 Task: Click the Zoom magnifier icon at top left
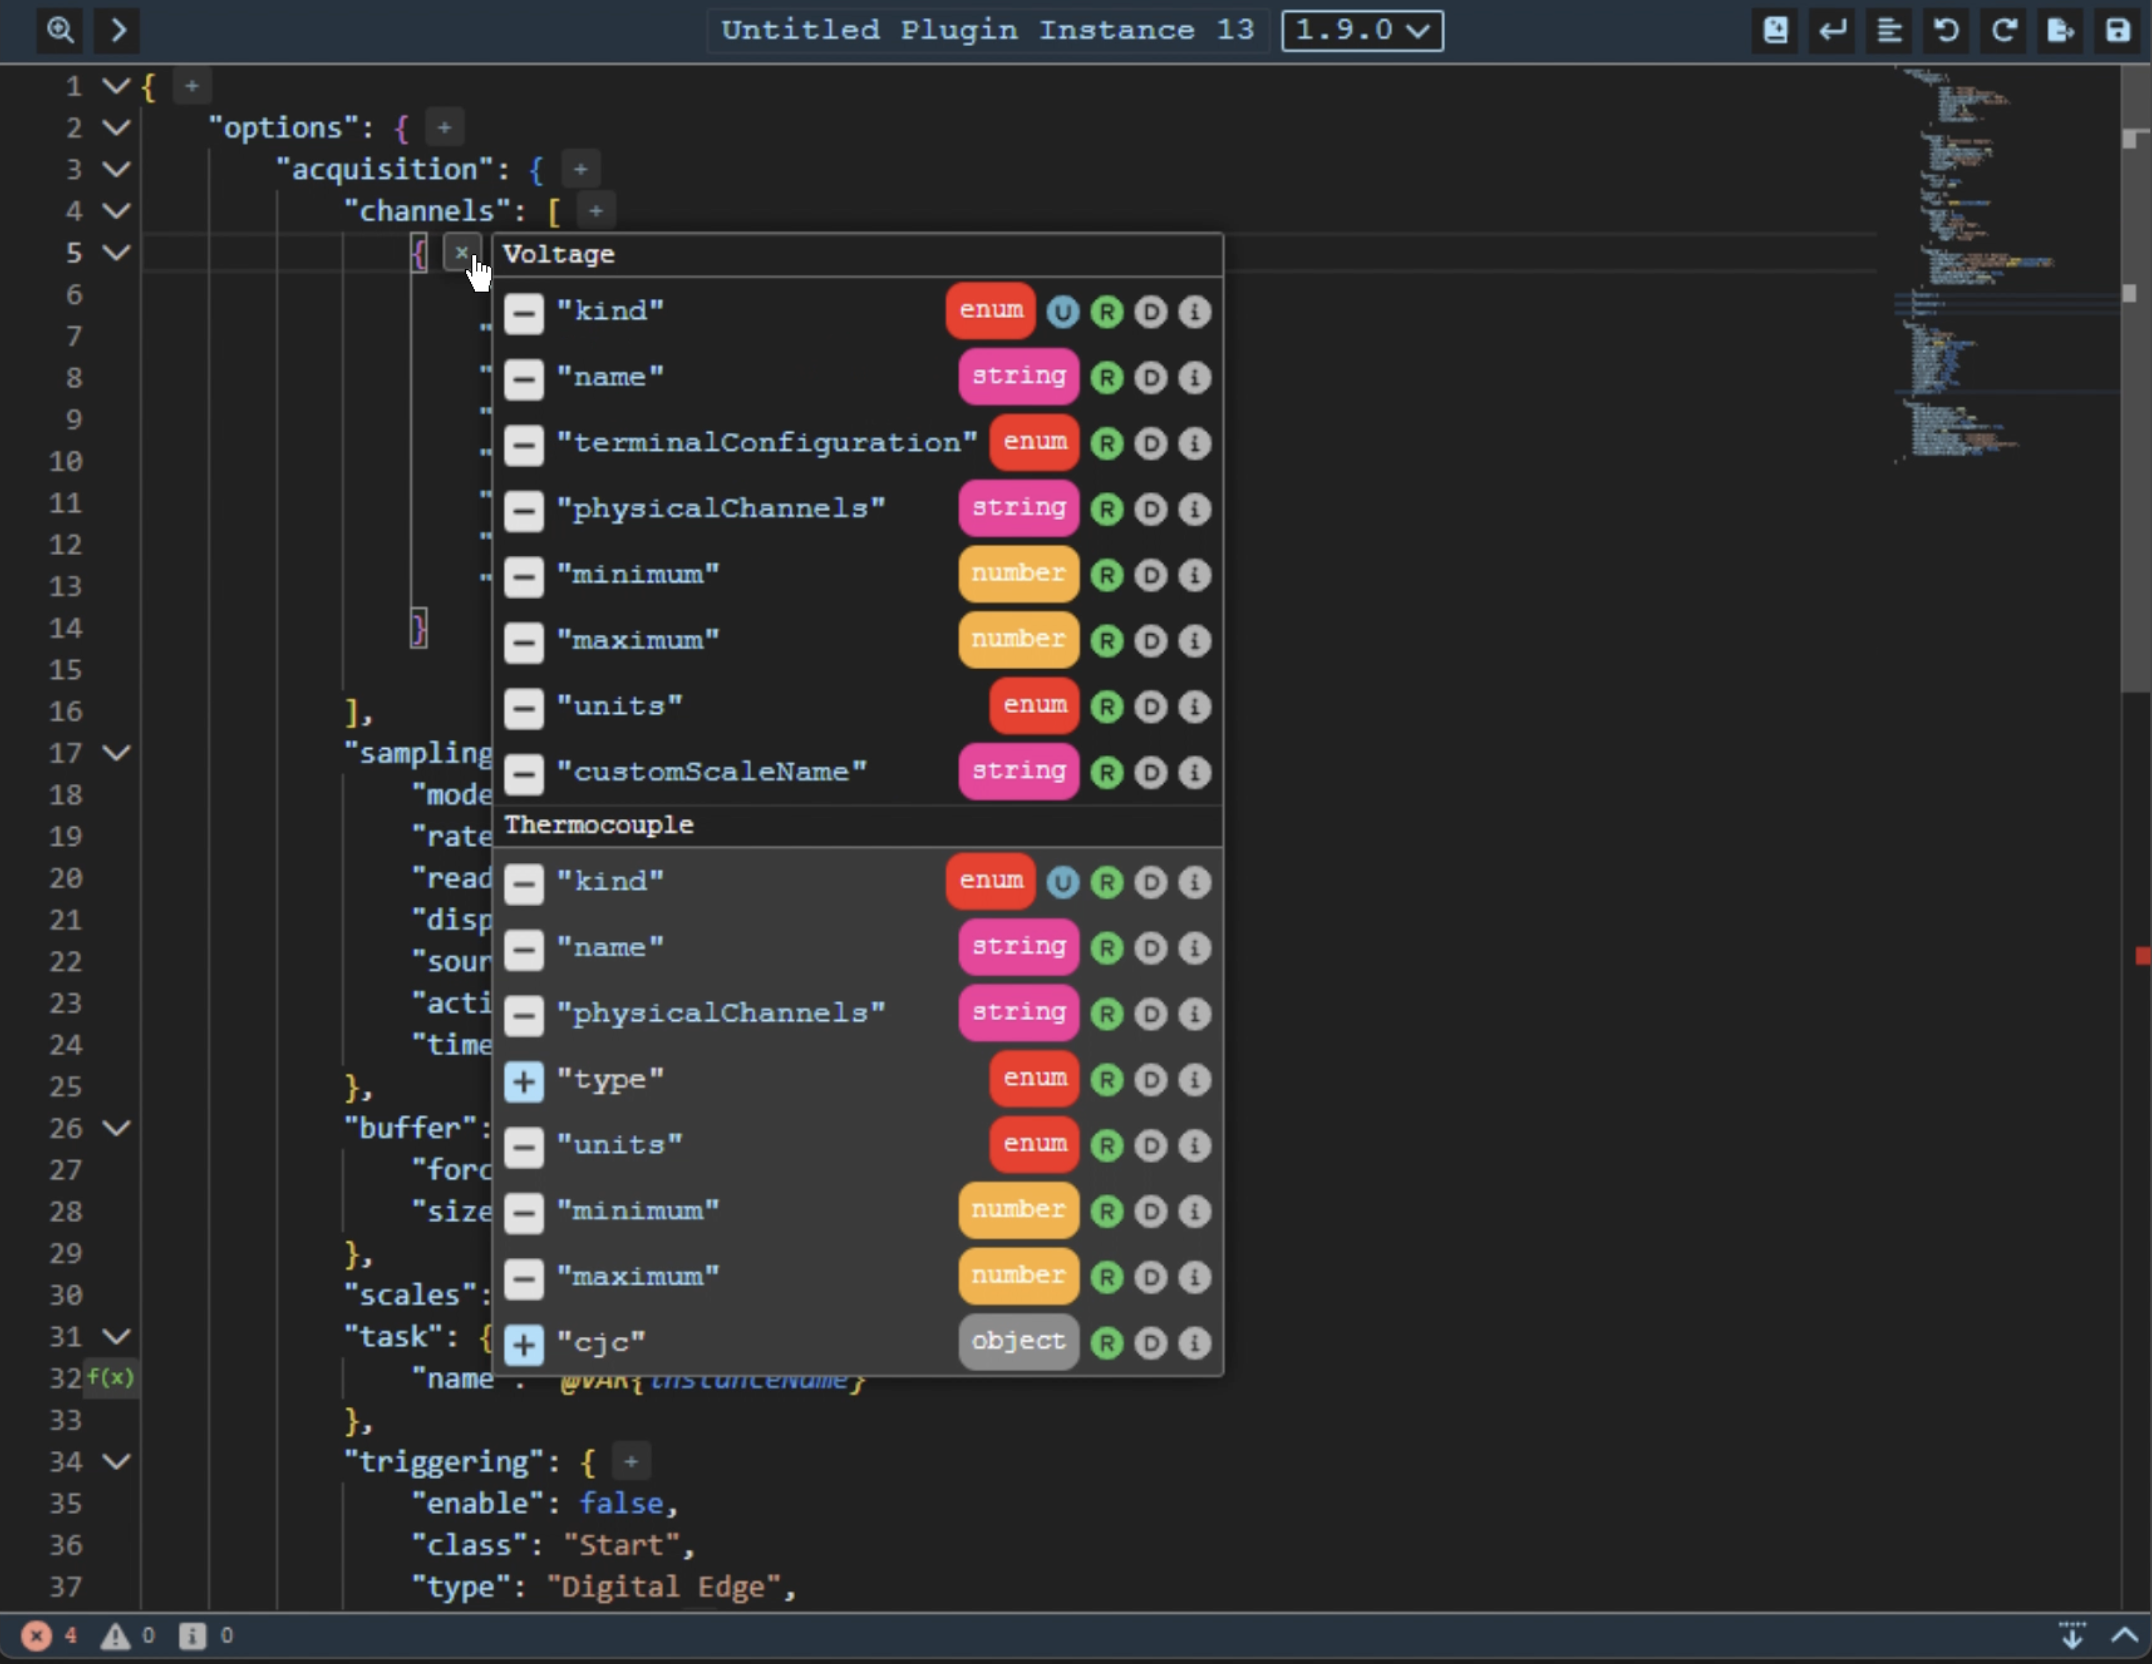tap(60, 30)
